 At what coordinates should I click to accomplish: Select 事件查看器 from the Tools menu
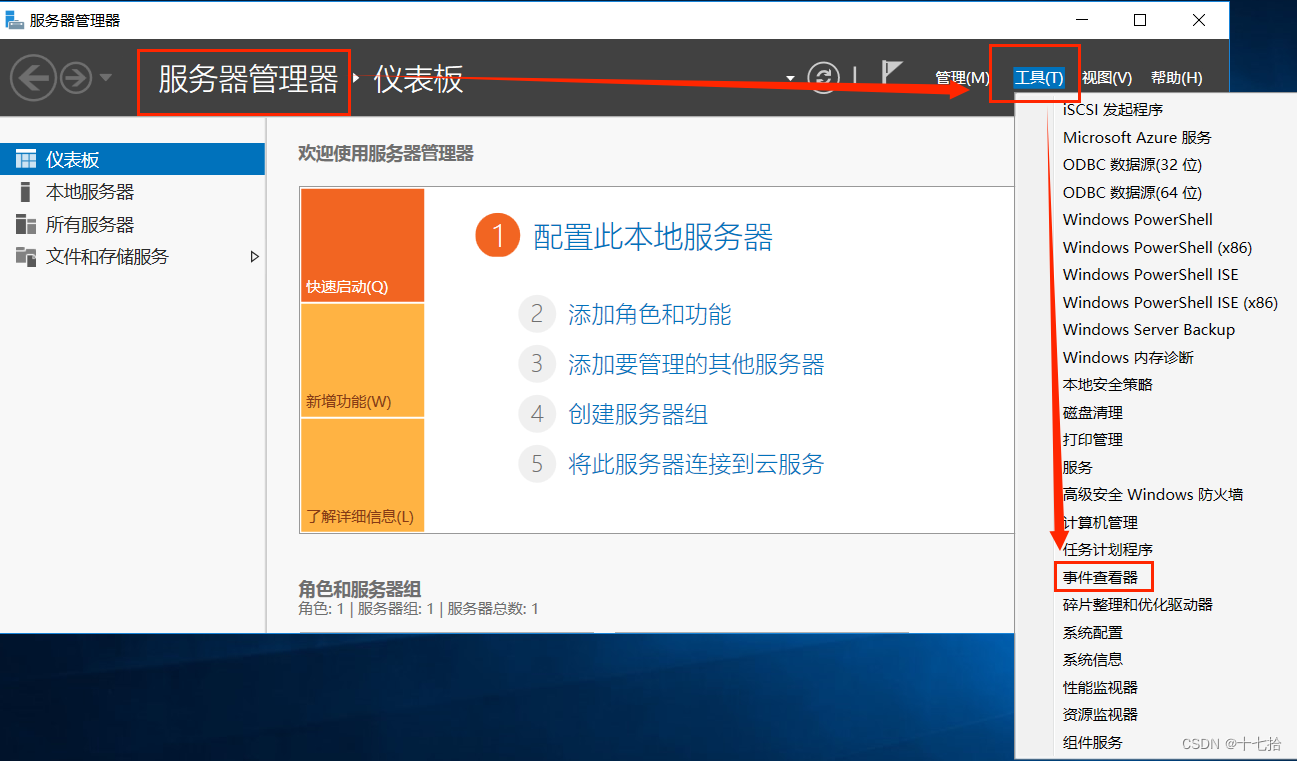[x=1104, y=576]
